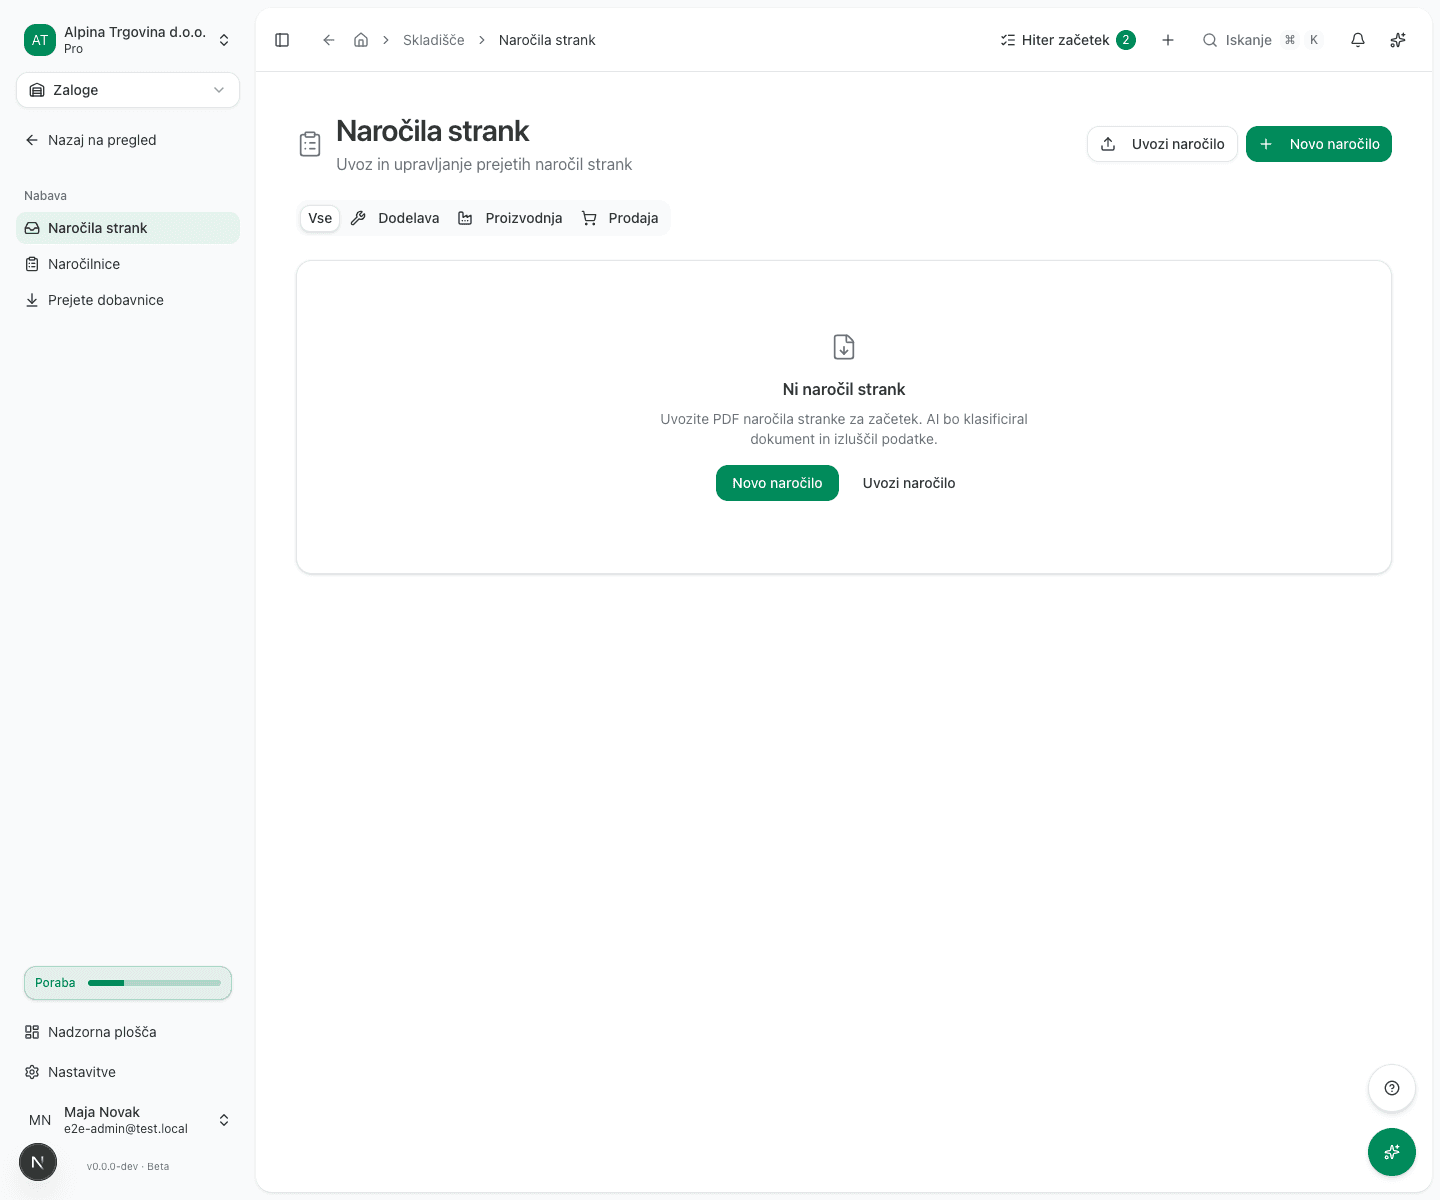Screen dimensions: 1440x1200
Task: Open the help question mark button
Action: click(1392, 1088)
